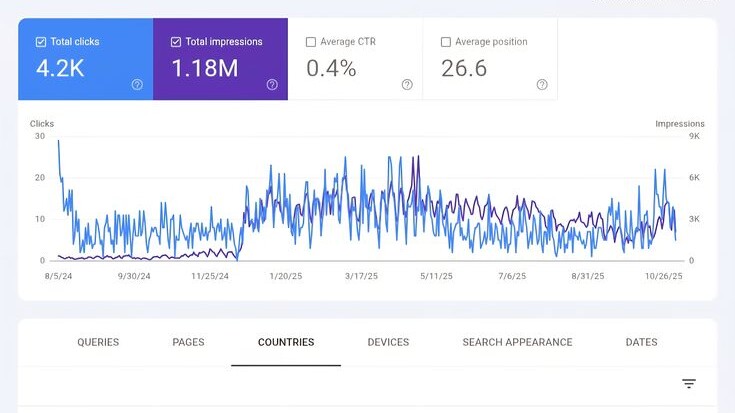Click the Impressions axis label
Screen dimensions: 735x413
point(680,124)
